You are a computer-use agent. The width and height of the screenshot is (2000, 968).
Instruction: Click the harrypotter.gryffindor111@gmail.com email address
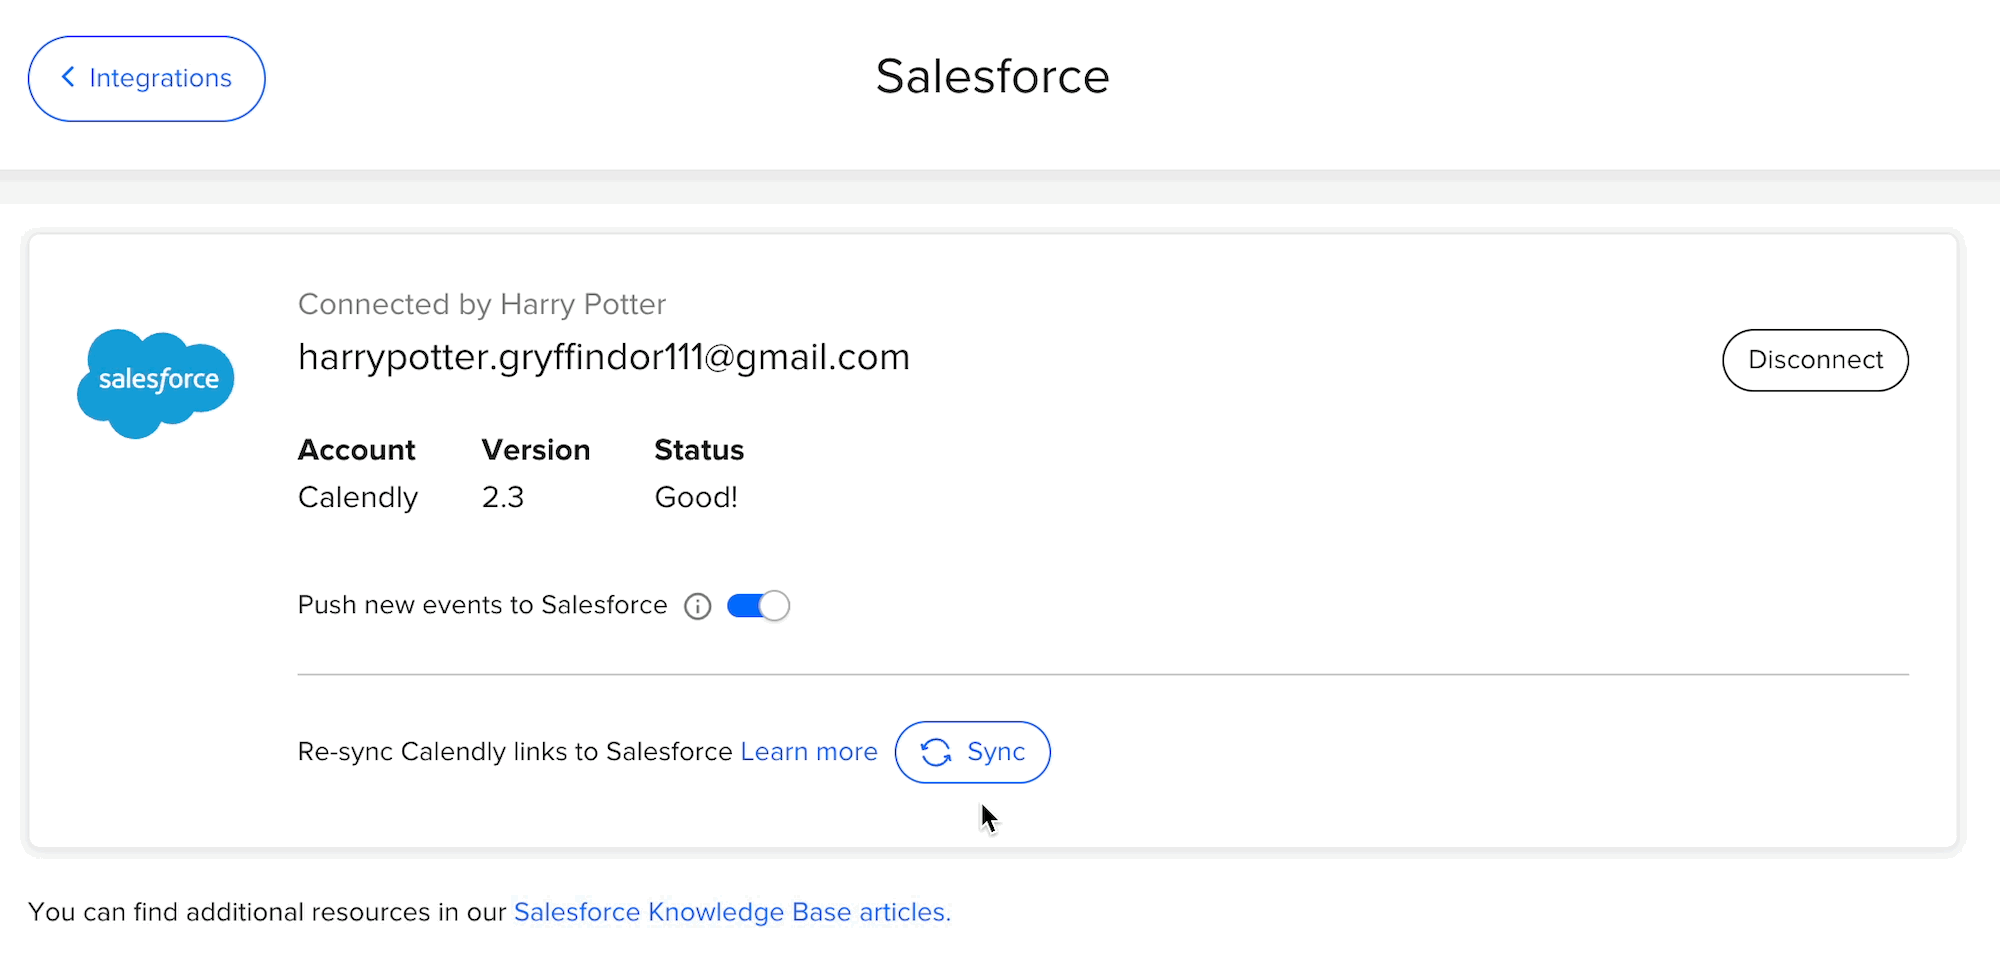pyautogui.click(x=604, y=357)
